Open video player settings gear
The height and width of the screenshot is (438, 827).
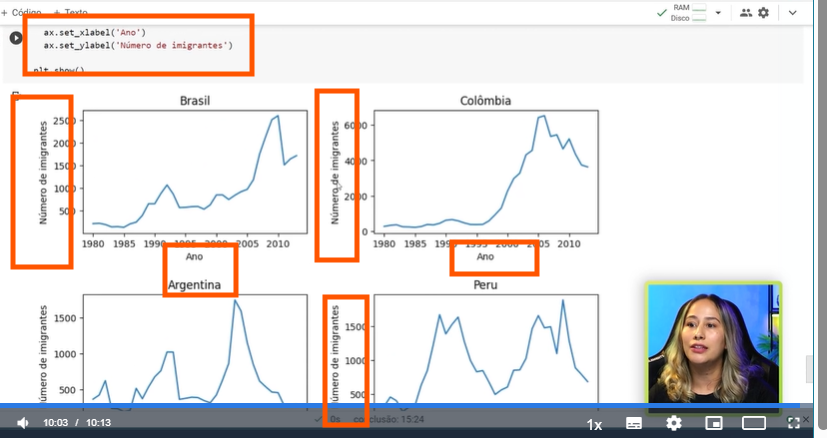[674, 423]
